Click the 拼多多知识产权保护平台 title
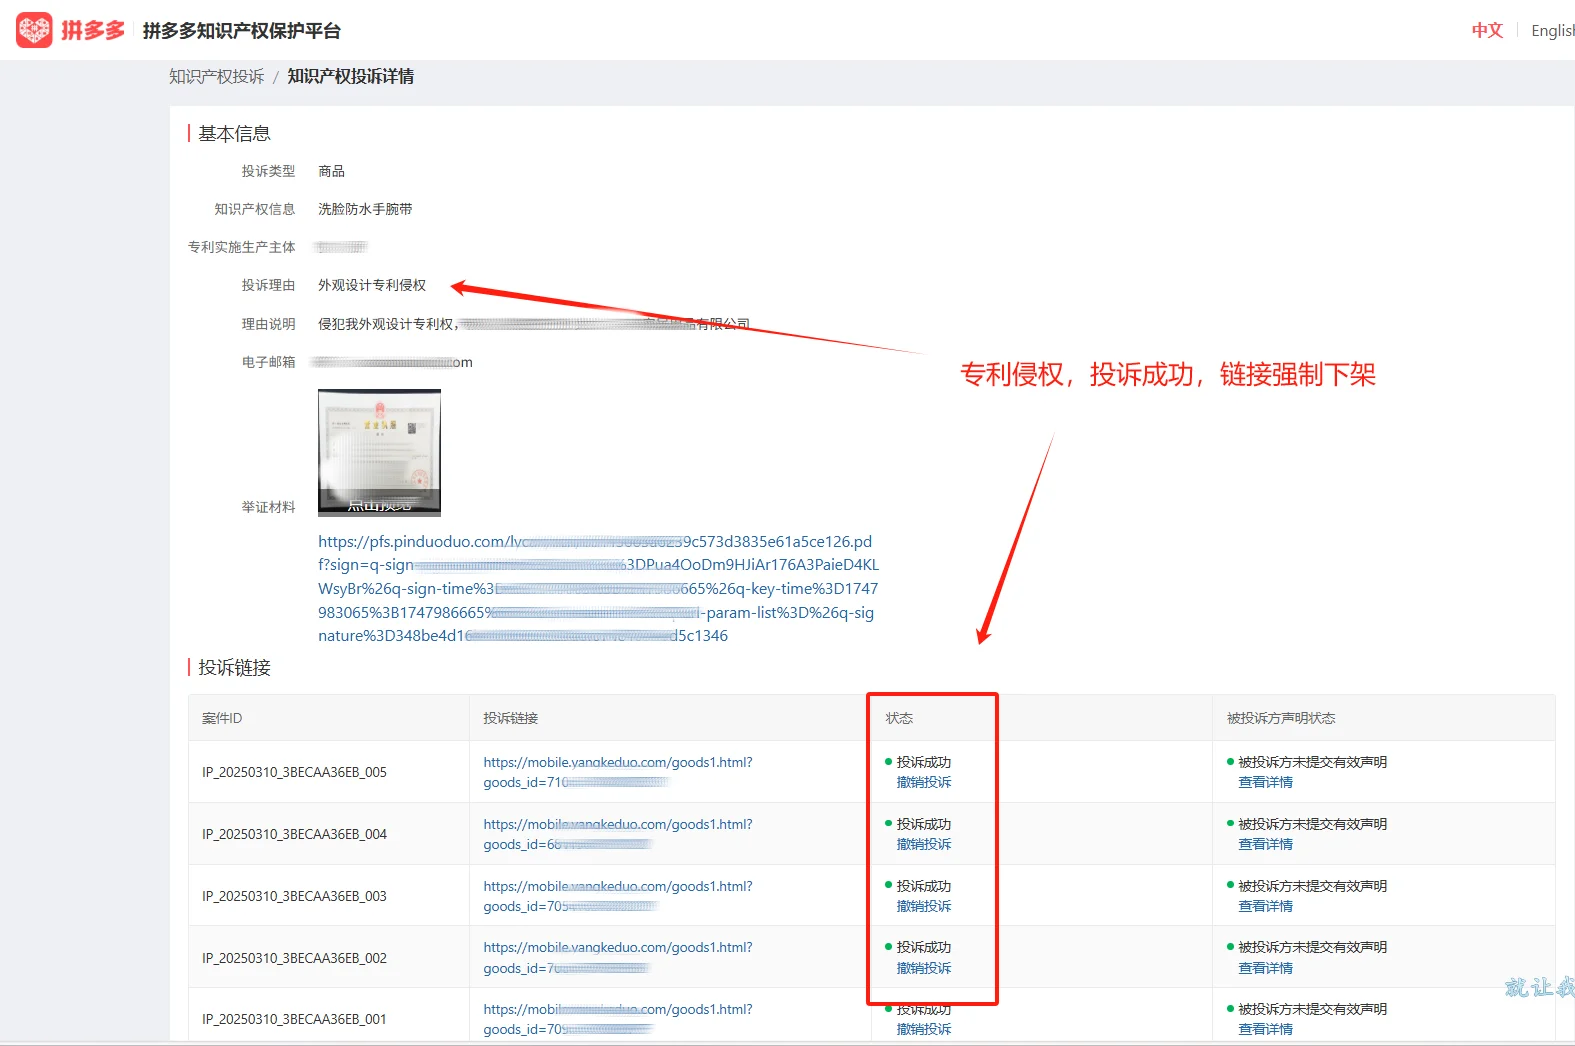Image resolution: width=1575 pixels, height=1046 pixels. pyautogui.click(x=242, y=31)
